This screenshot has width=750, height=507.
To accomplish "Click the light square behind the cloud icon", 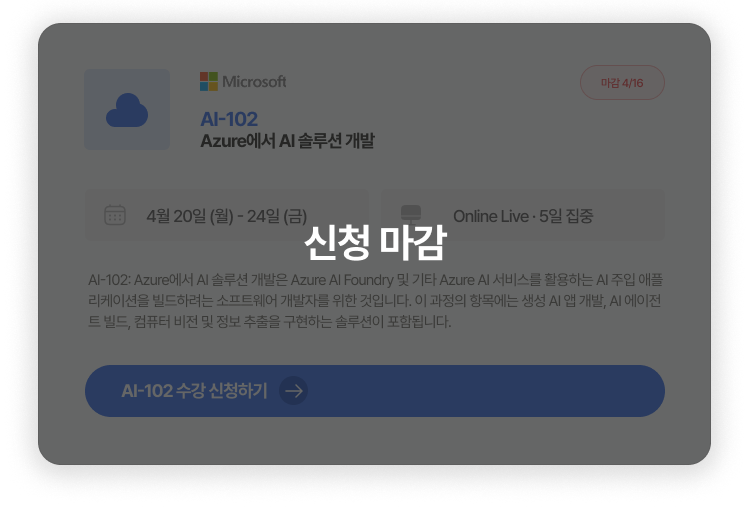I will pyautogui.click(x=97, y=81).
